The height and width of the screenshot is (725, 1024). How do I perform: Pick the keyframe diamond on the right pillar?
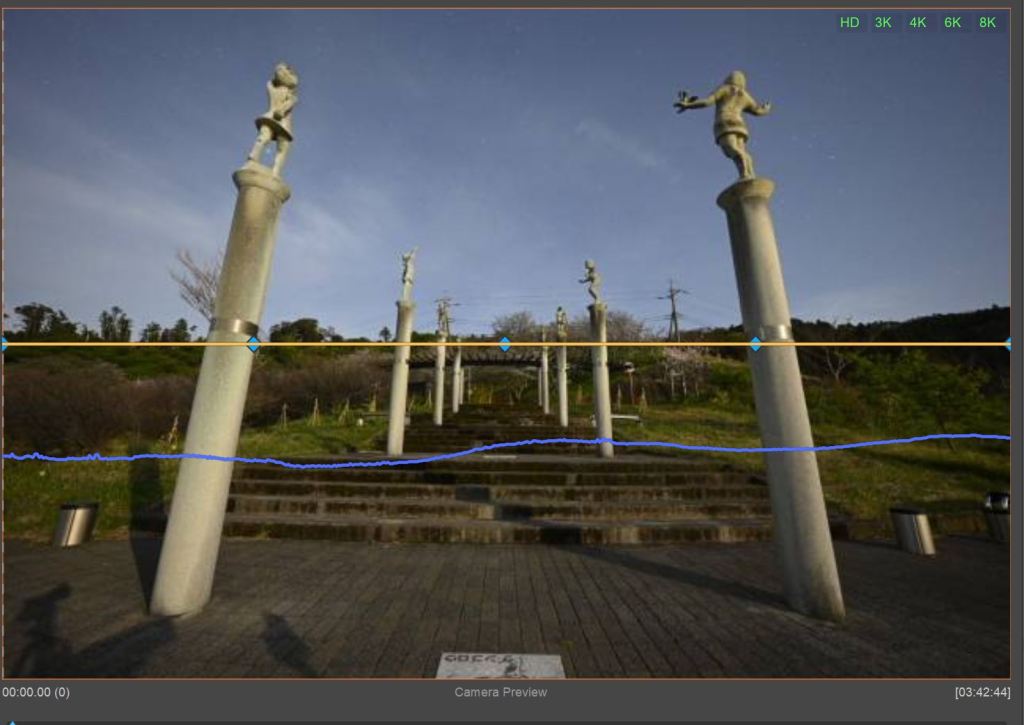pos(755,344)
